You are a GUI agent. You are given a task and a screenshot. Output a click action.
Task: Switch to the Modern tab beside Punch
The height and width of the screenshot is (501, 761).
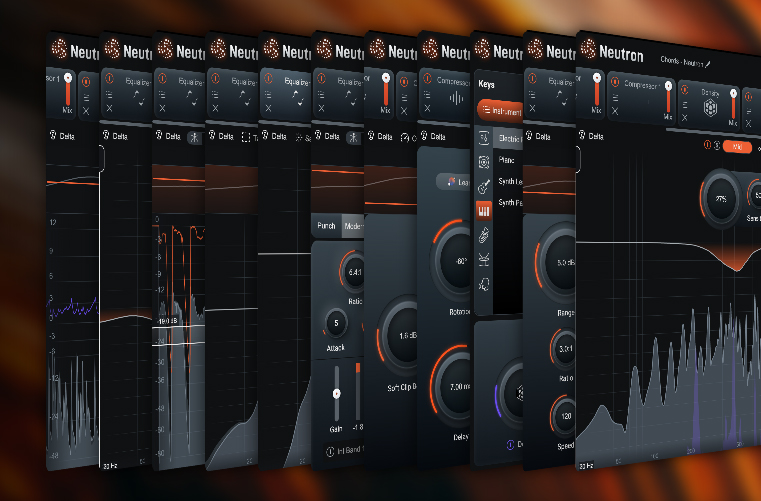(x=353, y=226)
